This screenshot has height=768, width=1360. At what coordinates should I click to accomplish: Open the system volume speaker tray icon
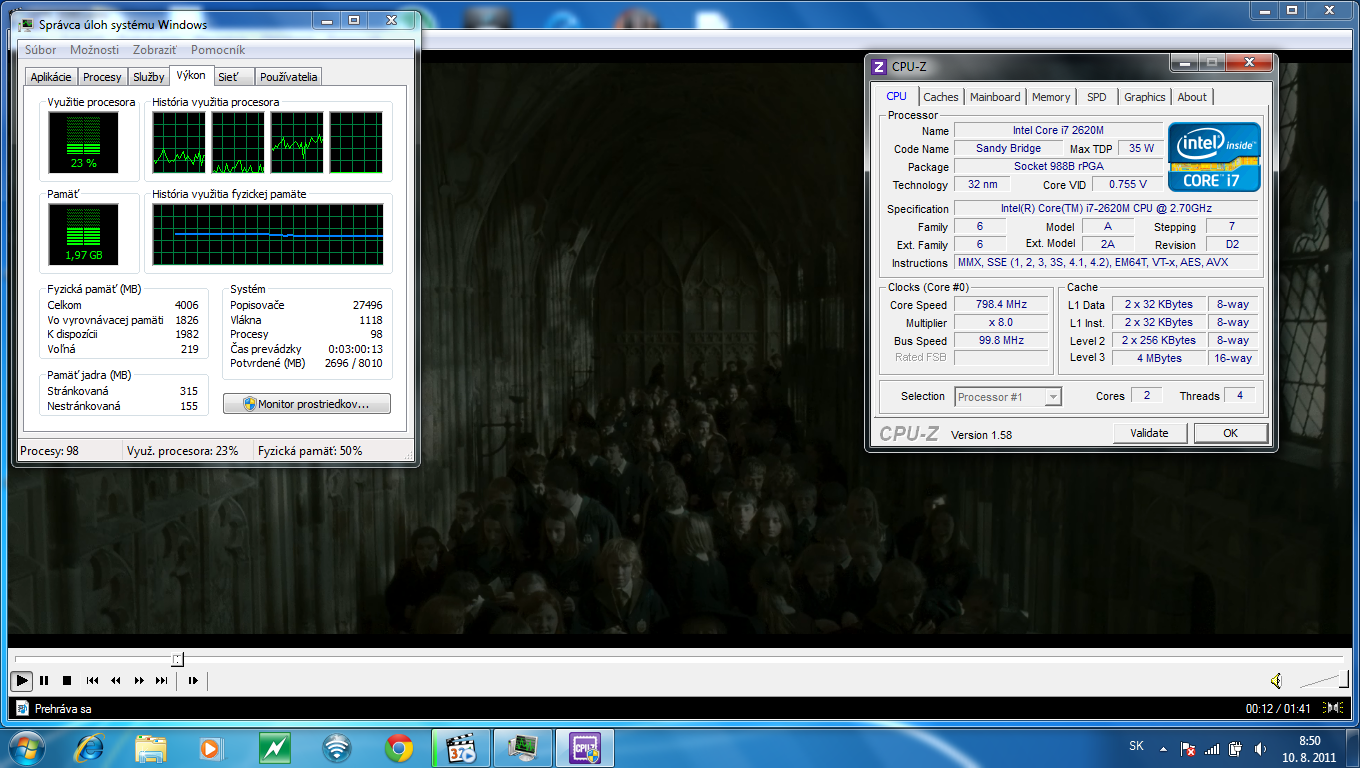(1260, 748)
